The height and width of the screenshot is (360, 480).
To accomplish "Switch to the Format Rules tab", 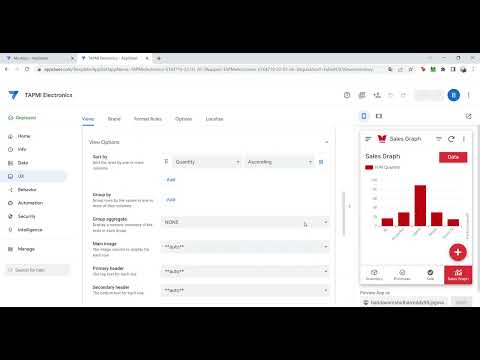I will [148, 119].
